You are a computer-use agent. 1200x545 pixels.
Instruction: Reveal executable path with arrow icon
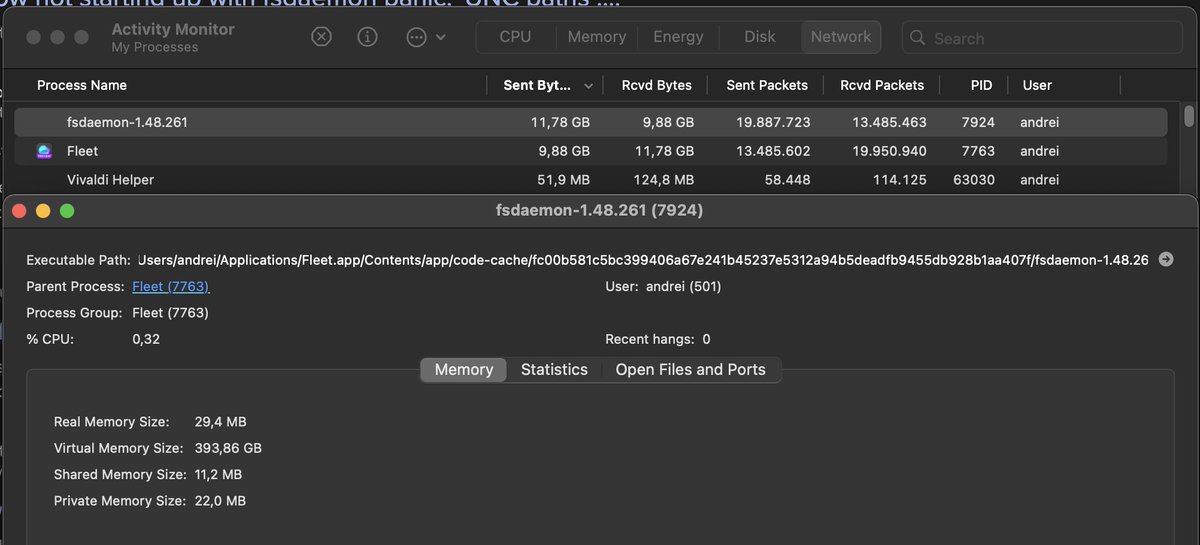click(x=1166, y=259)
